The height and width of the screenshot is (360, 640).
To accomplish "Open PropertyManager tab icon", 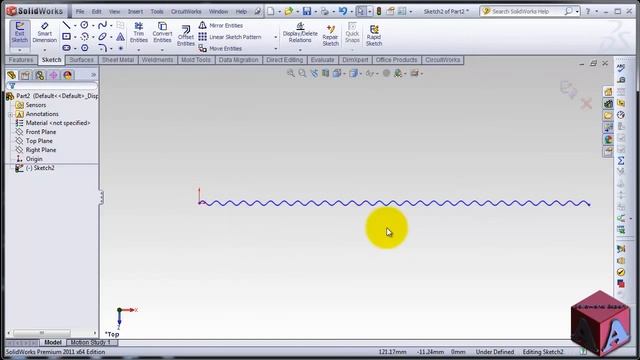I will (x=25, y=75).
